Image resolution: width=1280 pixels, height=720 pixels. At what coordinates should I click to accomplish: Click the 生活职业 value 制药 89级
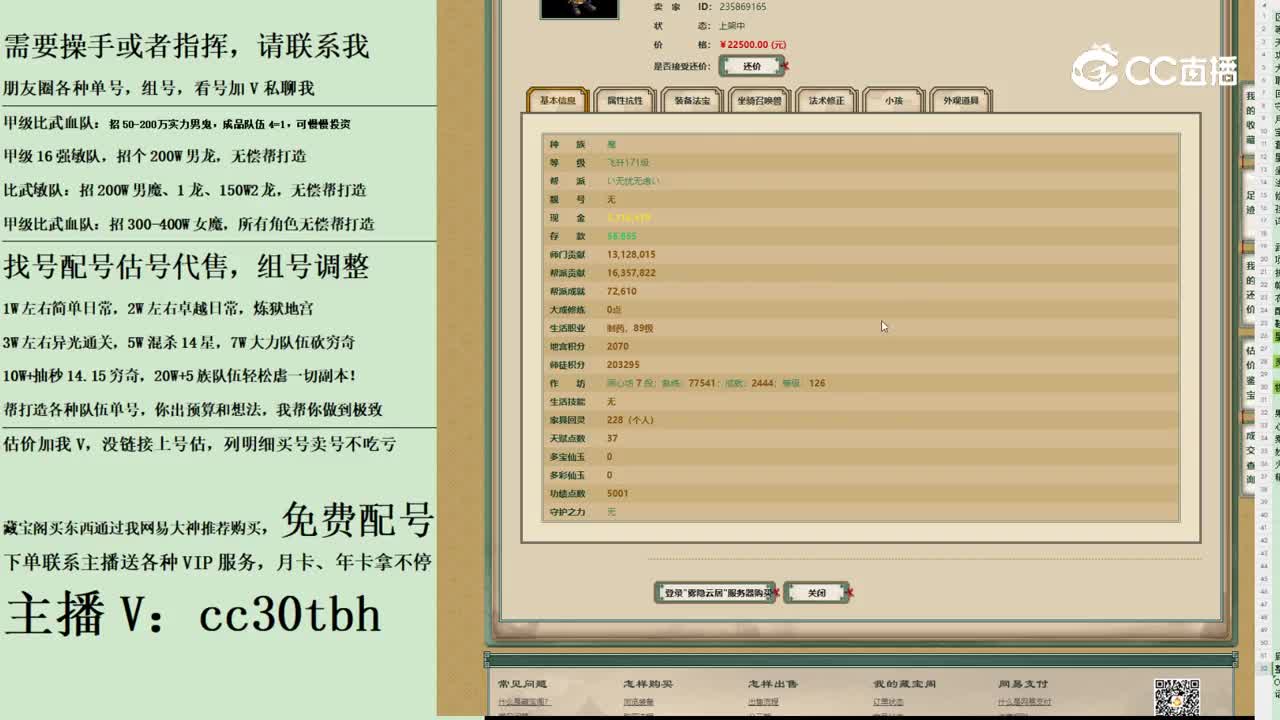tap(630, 328)
